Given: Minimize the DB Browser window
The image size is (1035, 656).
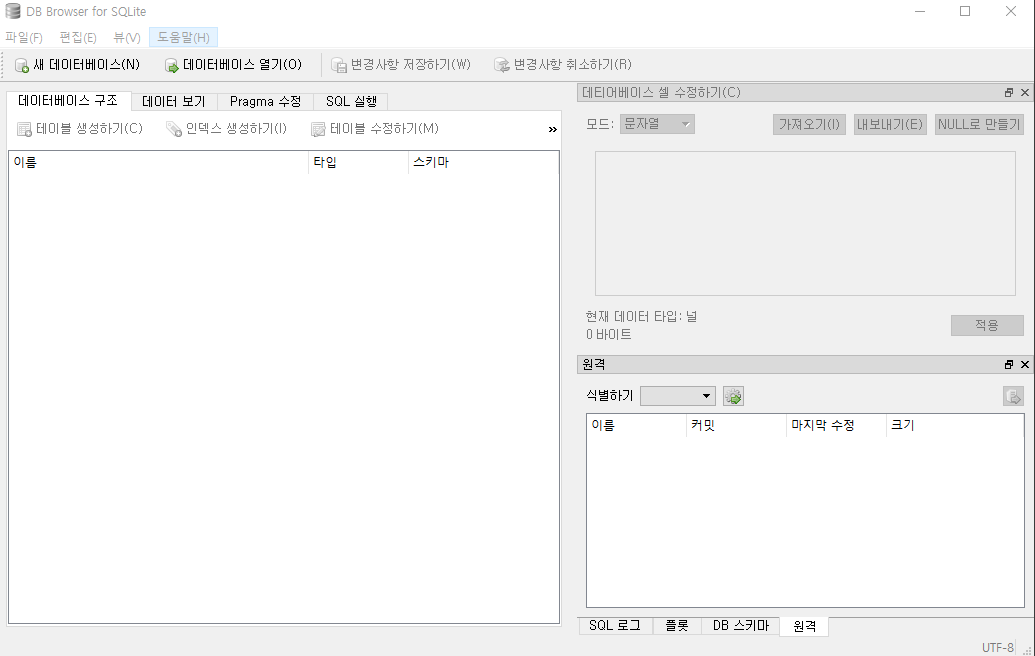Looking at the screenshot, I should click(x=920, y=11).
